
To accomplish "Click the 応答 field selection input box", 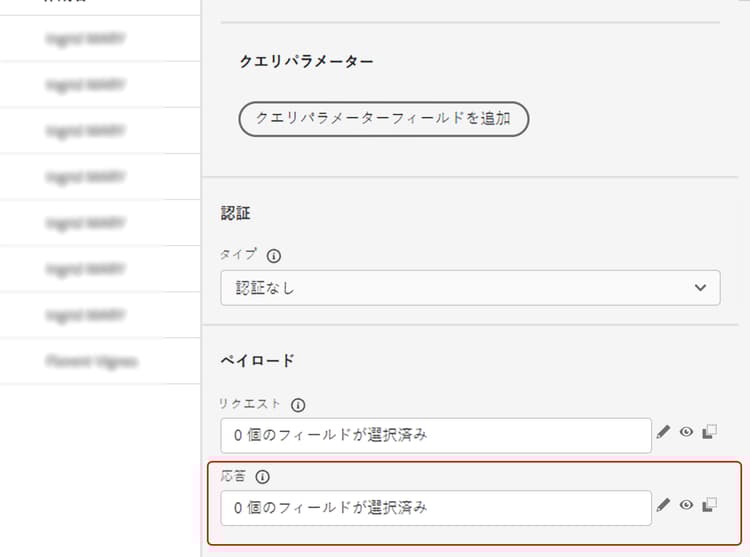I will (x=436, y=507).
